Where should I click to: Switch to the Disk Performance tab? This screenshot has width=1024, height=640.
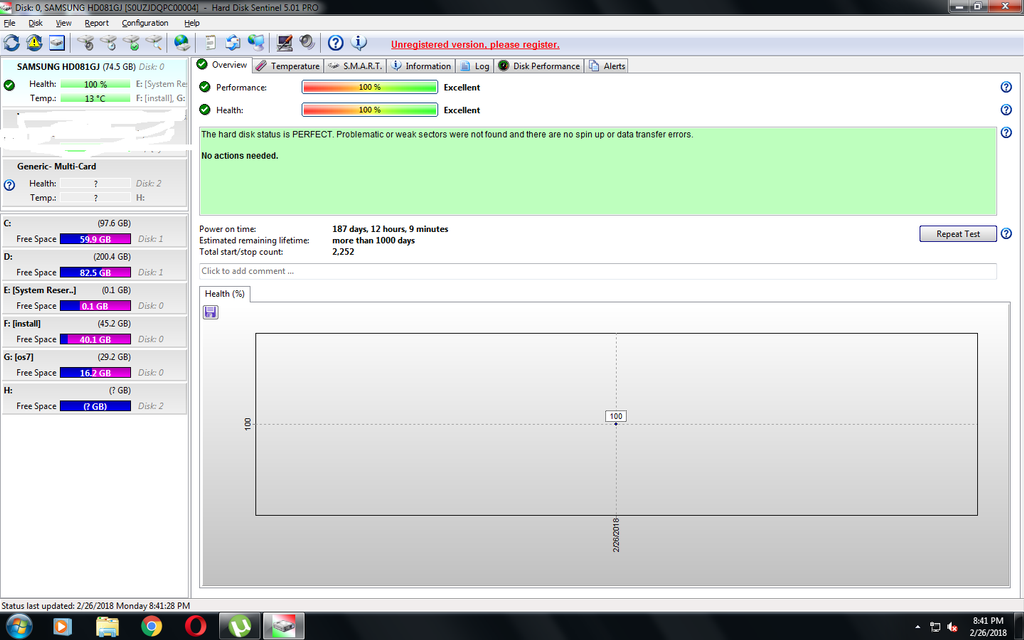click(539, 66)
